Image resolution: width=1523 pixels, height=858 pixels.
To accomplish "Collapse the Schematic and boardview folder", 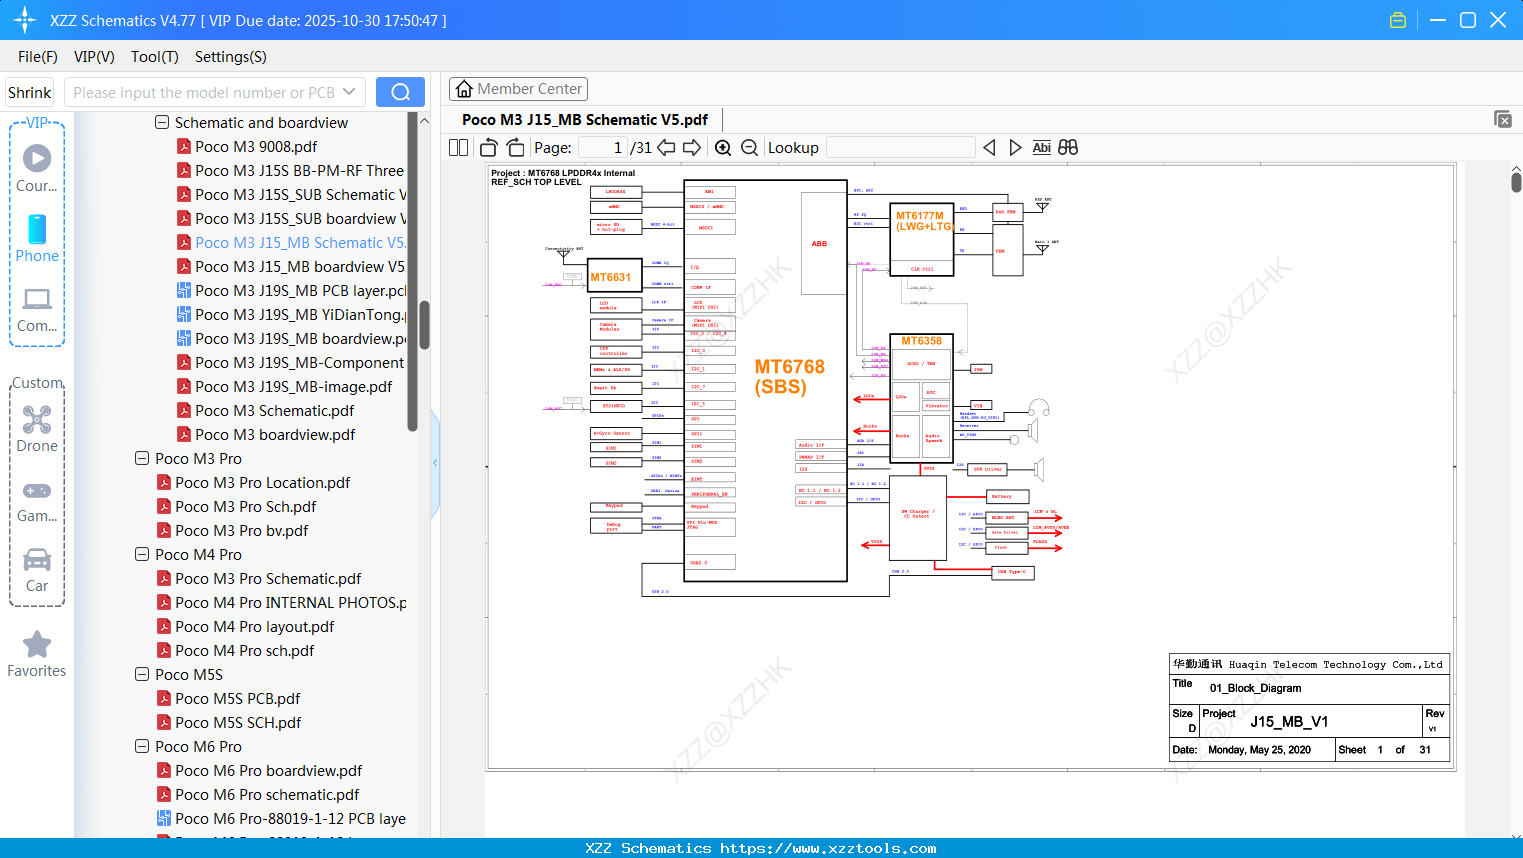I will click(161, 122).
